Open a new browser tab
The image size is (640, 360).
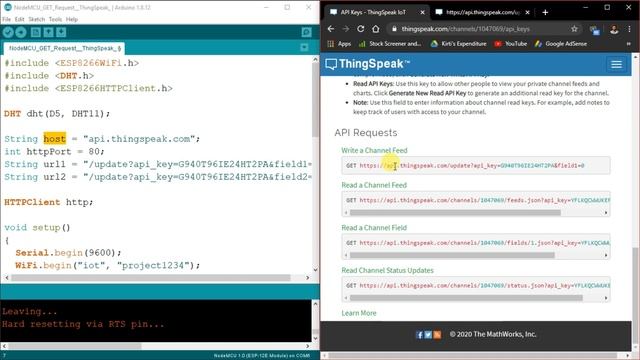click(545, 12)
